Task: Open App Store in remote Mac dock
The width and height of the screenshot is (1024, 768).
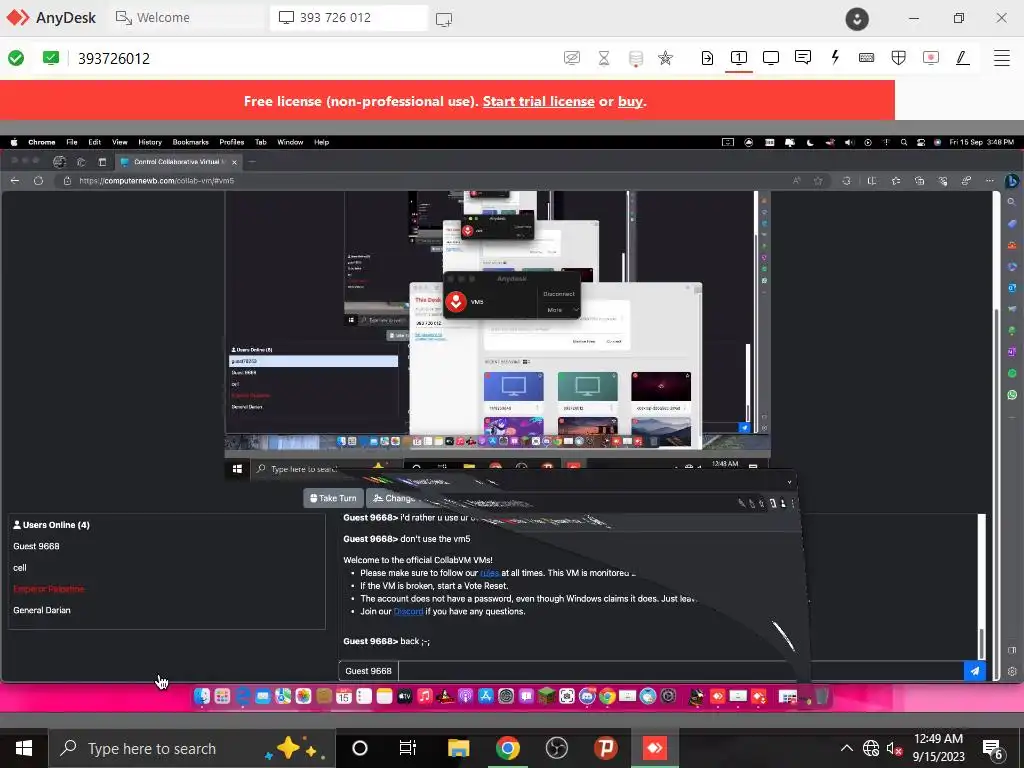Action: pyautogui.click(x=486, y=696)
